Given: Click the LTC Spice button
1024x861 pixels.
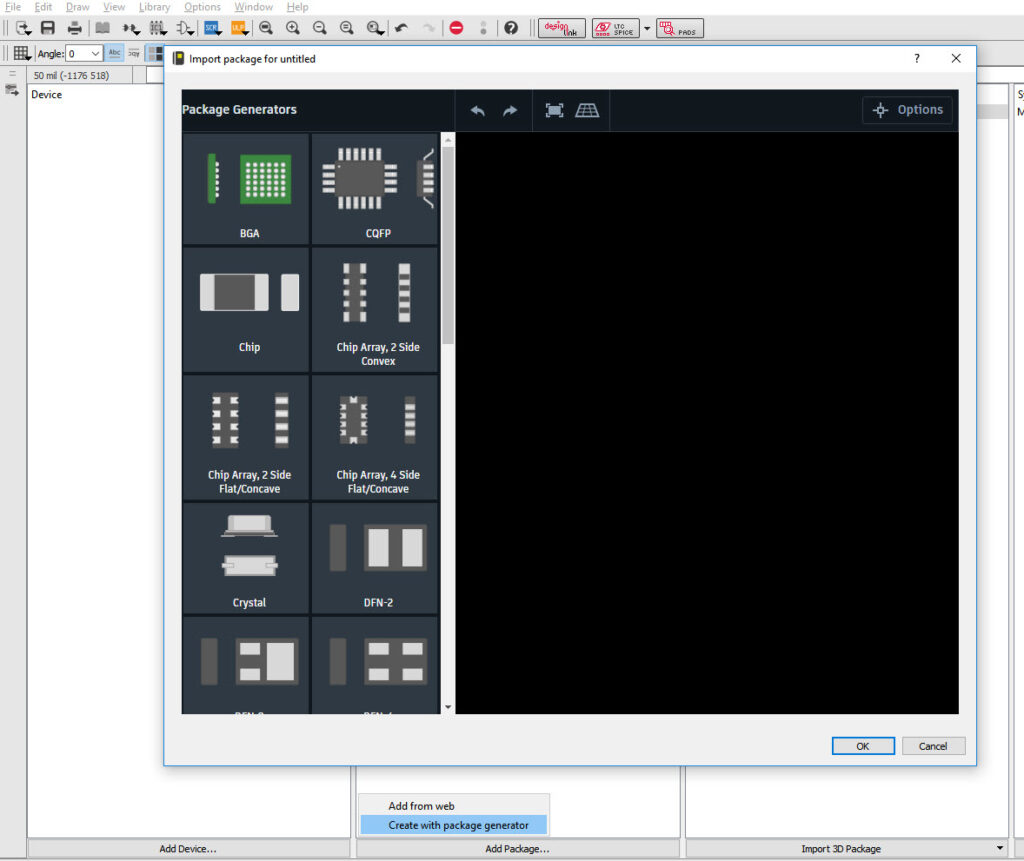Looking at the screenshot, I should pyautogui.click(x=615, y=28).
